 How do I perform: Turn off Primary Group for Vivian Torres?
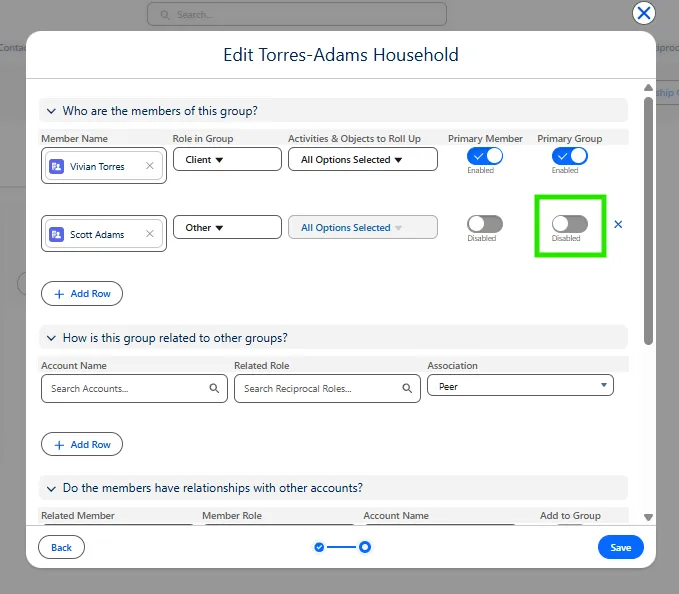tap(570, 156)
